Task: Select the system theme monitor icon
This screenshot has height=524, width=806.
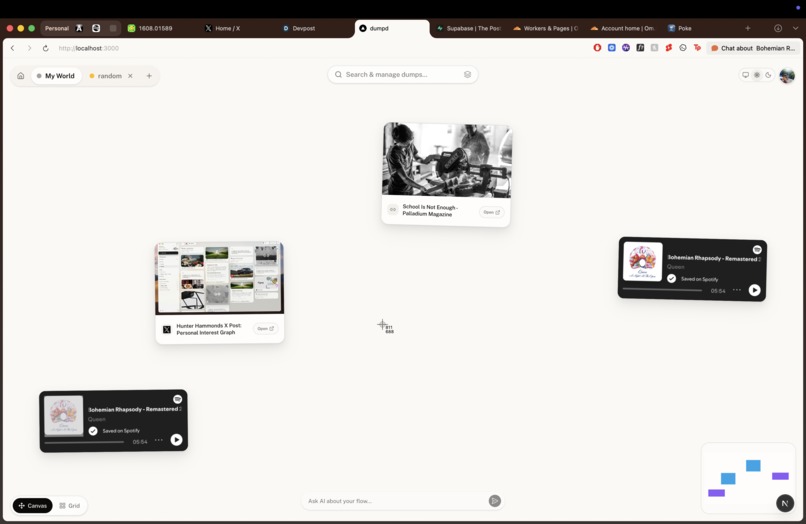Action: tap(745, 75)
